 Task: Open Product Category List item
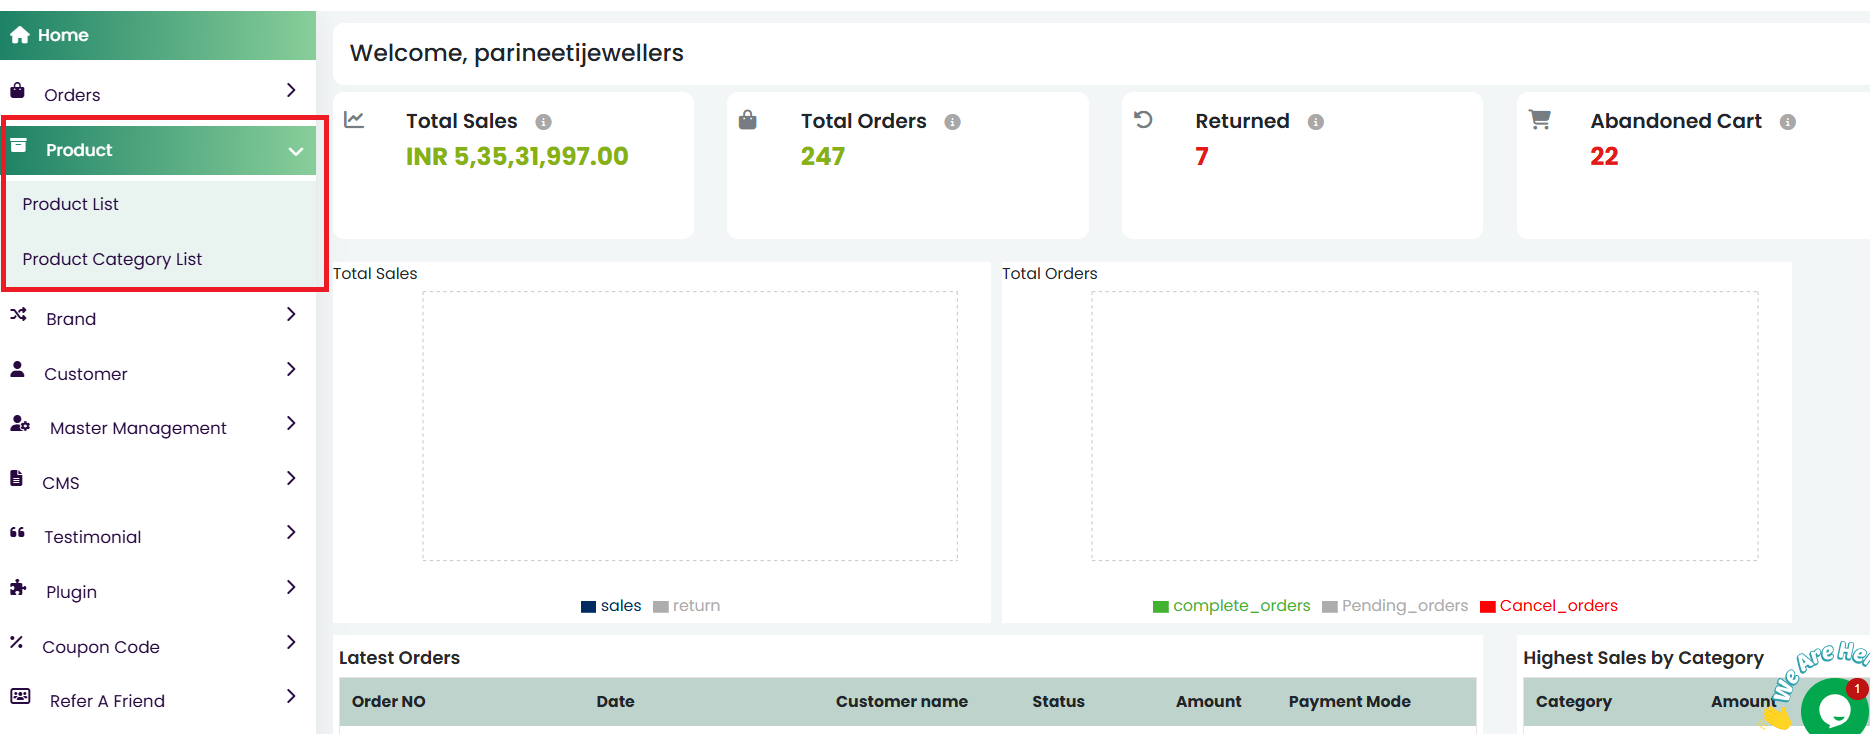click(x=112, y=259)
